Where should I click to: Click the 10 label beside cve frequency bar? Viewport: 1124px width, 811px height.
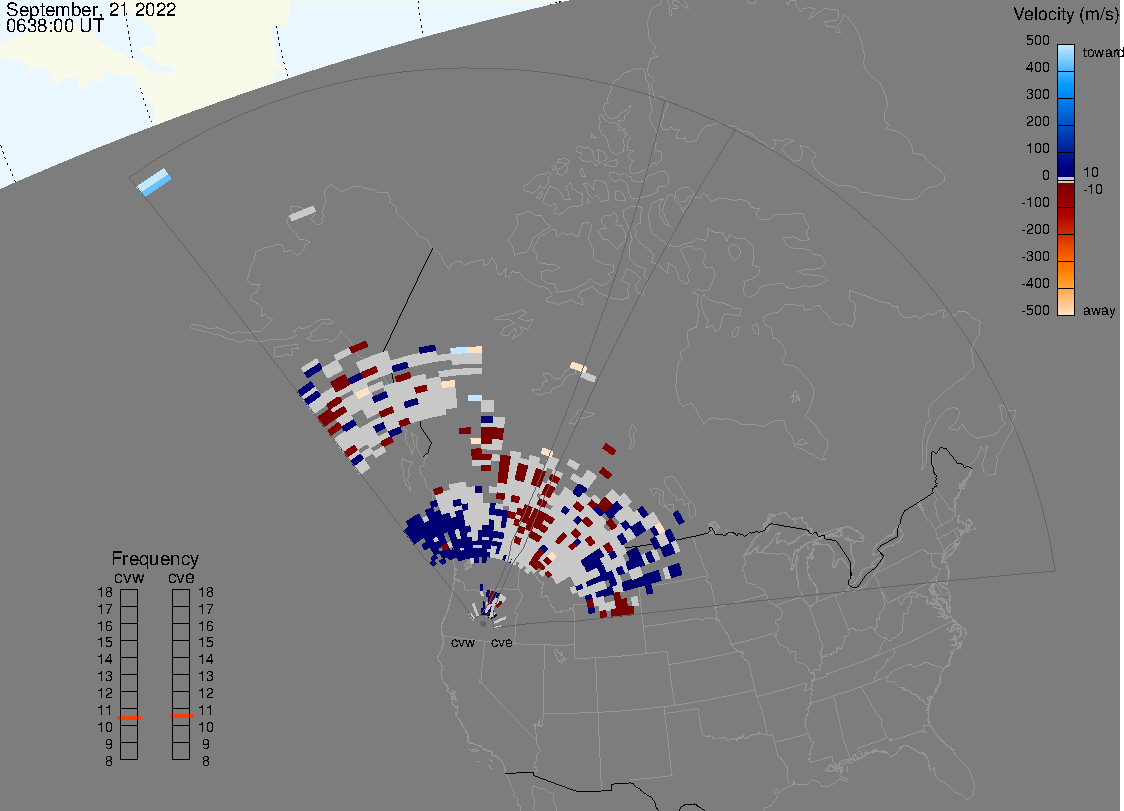(206, 727)
